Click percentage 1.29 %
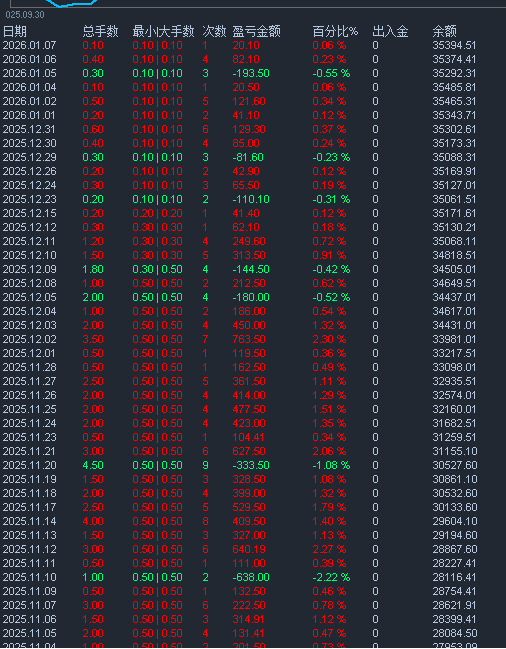Screen dimensions: 506x649 [329, 395]
